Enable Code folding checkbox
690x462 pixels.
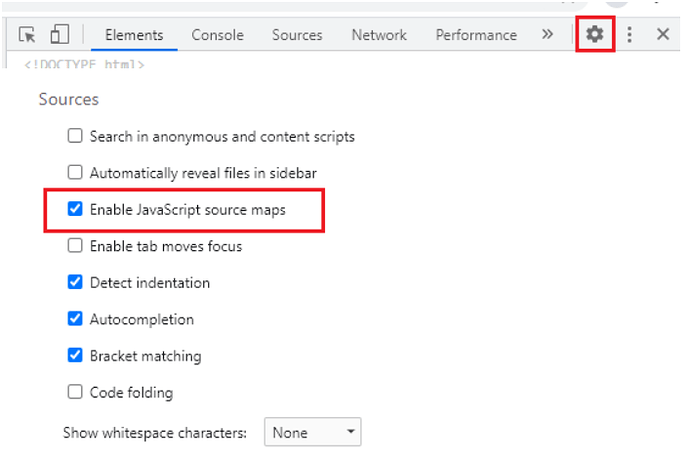click(75, 391)
